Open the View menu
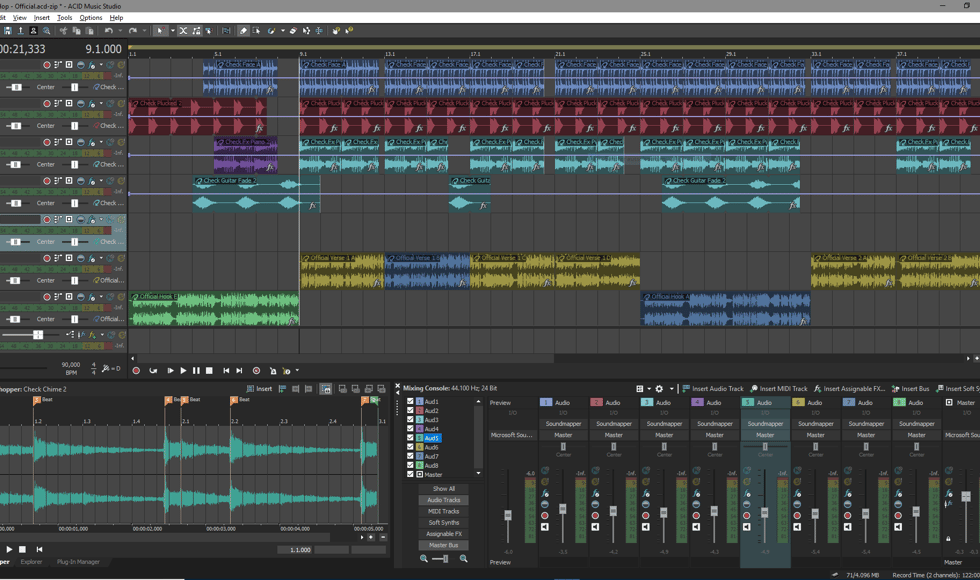The height and width of the screenshot is (580, 980). click(19, 18)
